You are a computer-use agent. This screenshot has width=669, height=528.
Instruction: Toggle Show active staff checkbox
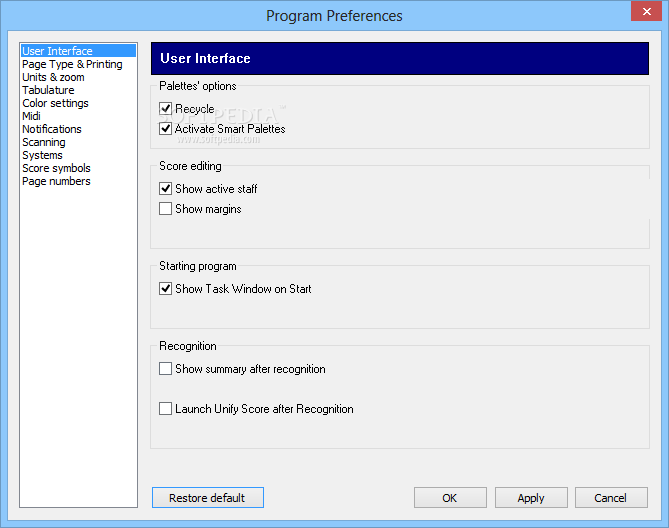pyautogui.click(x=166, y=189)
